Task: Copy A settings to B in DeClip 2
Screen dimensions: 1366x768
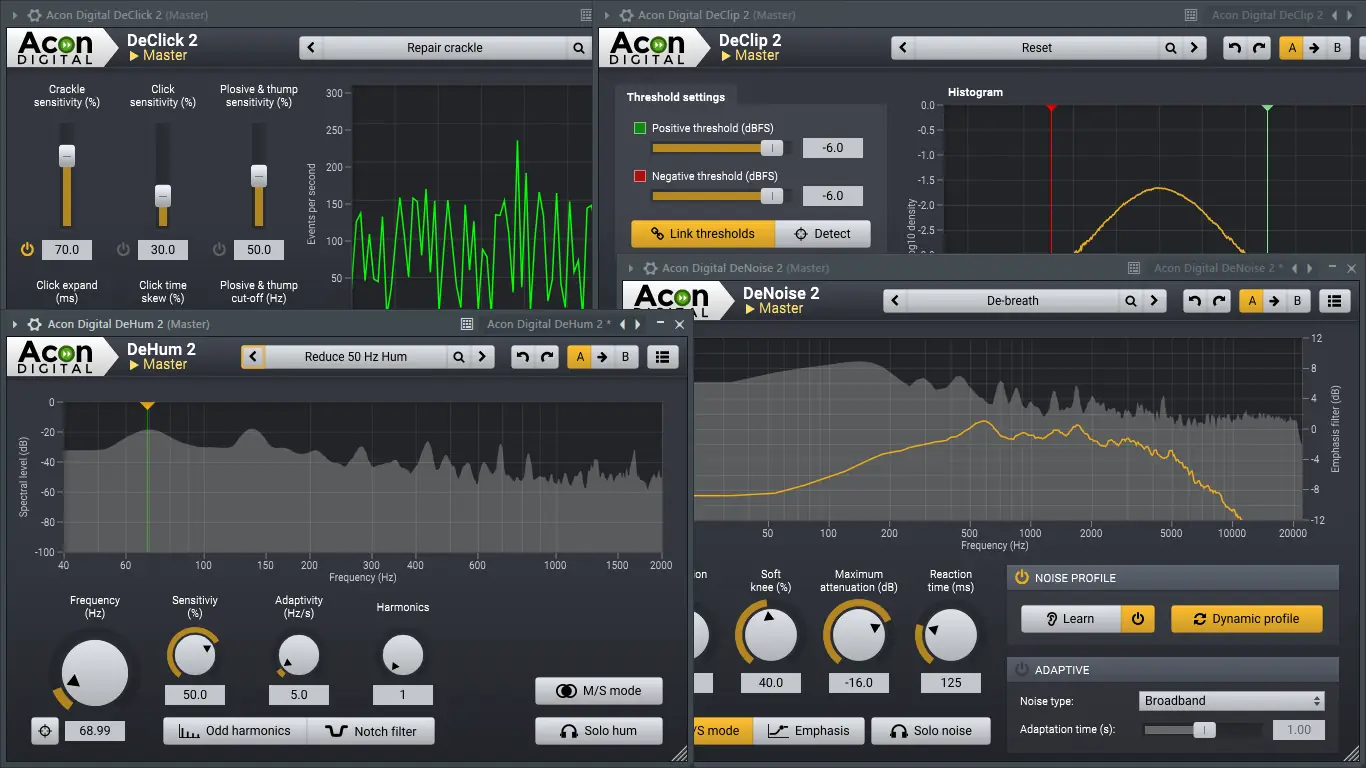Action: (x=1315, y=48)
